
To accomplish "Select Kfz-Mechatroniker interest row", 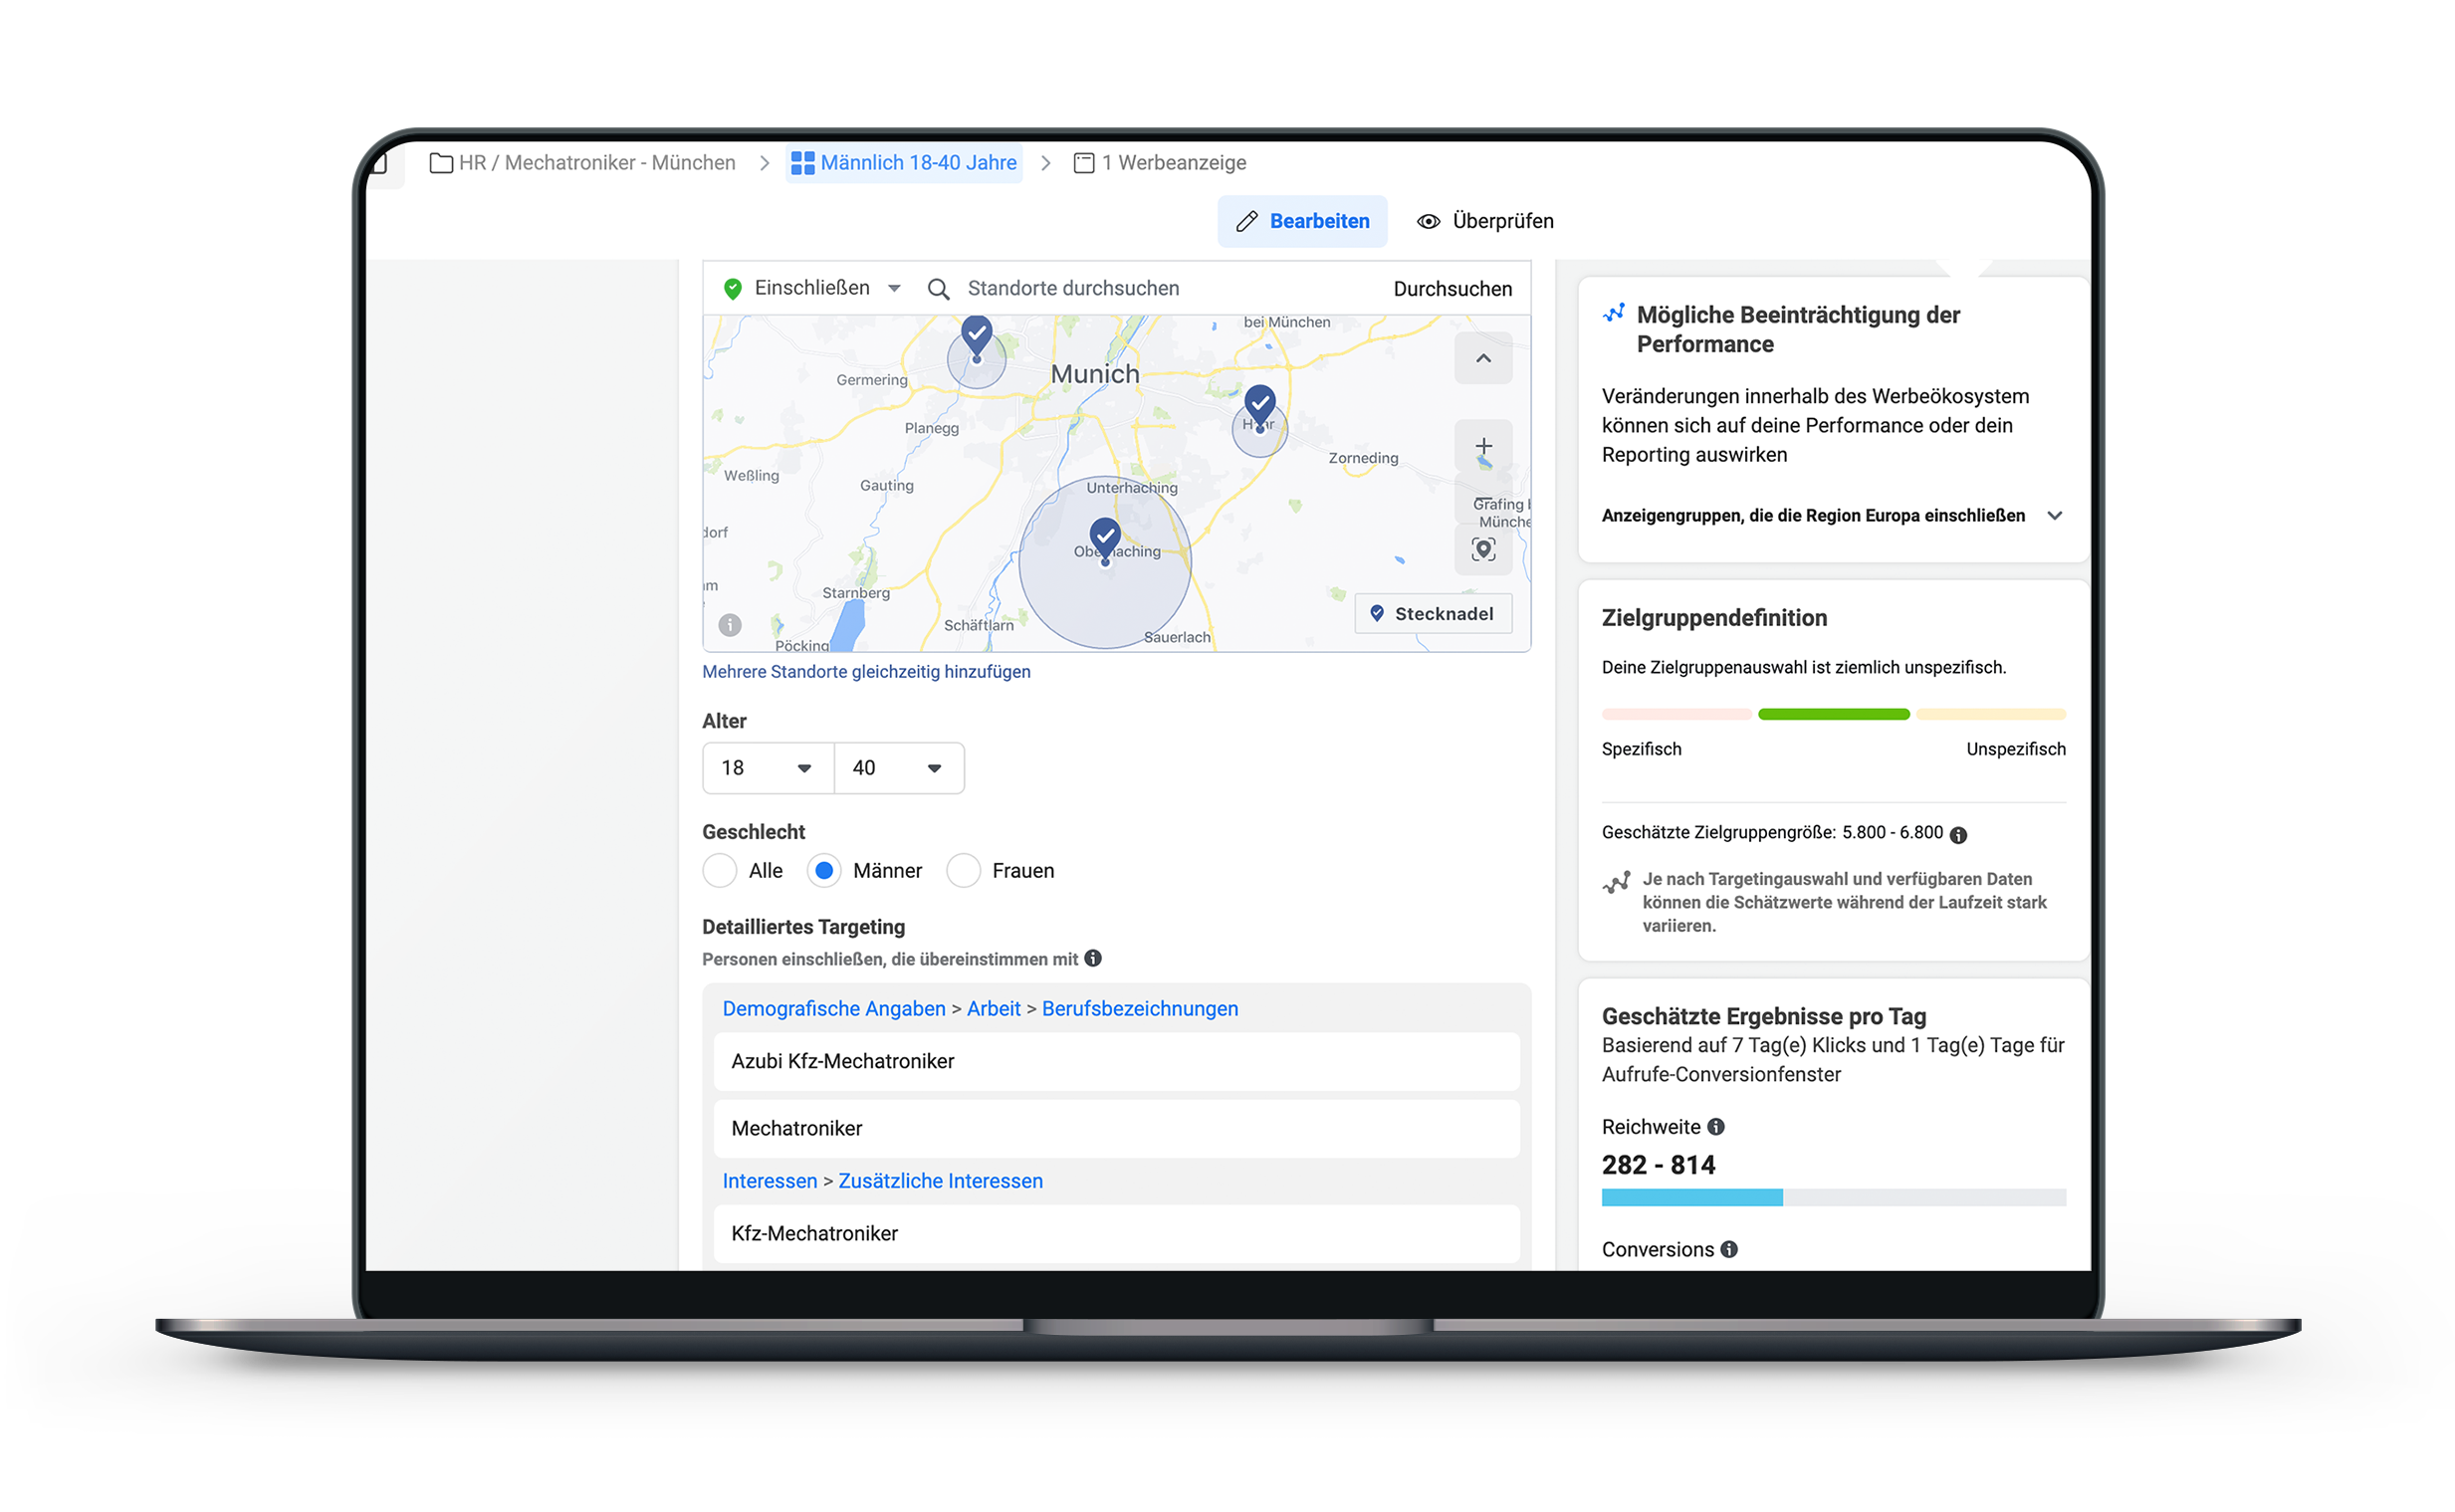I will pyautogui.click(x=1116, y=1233).
